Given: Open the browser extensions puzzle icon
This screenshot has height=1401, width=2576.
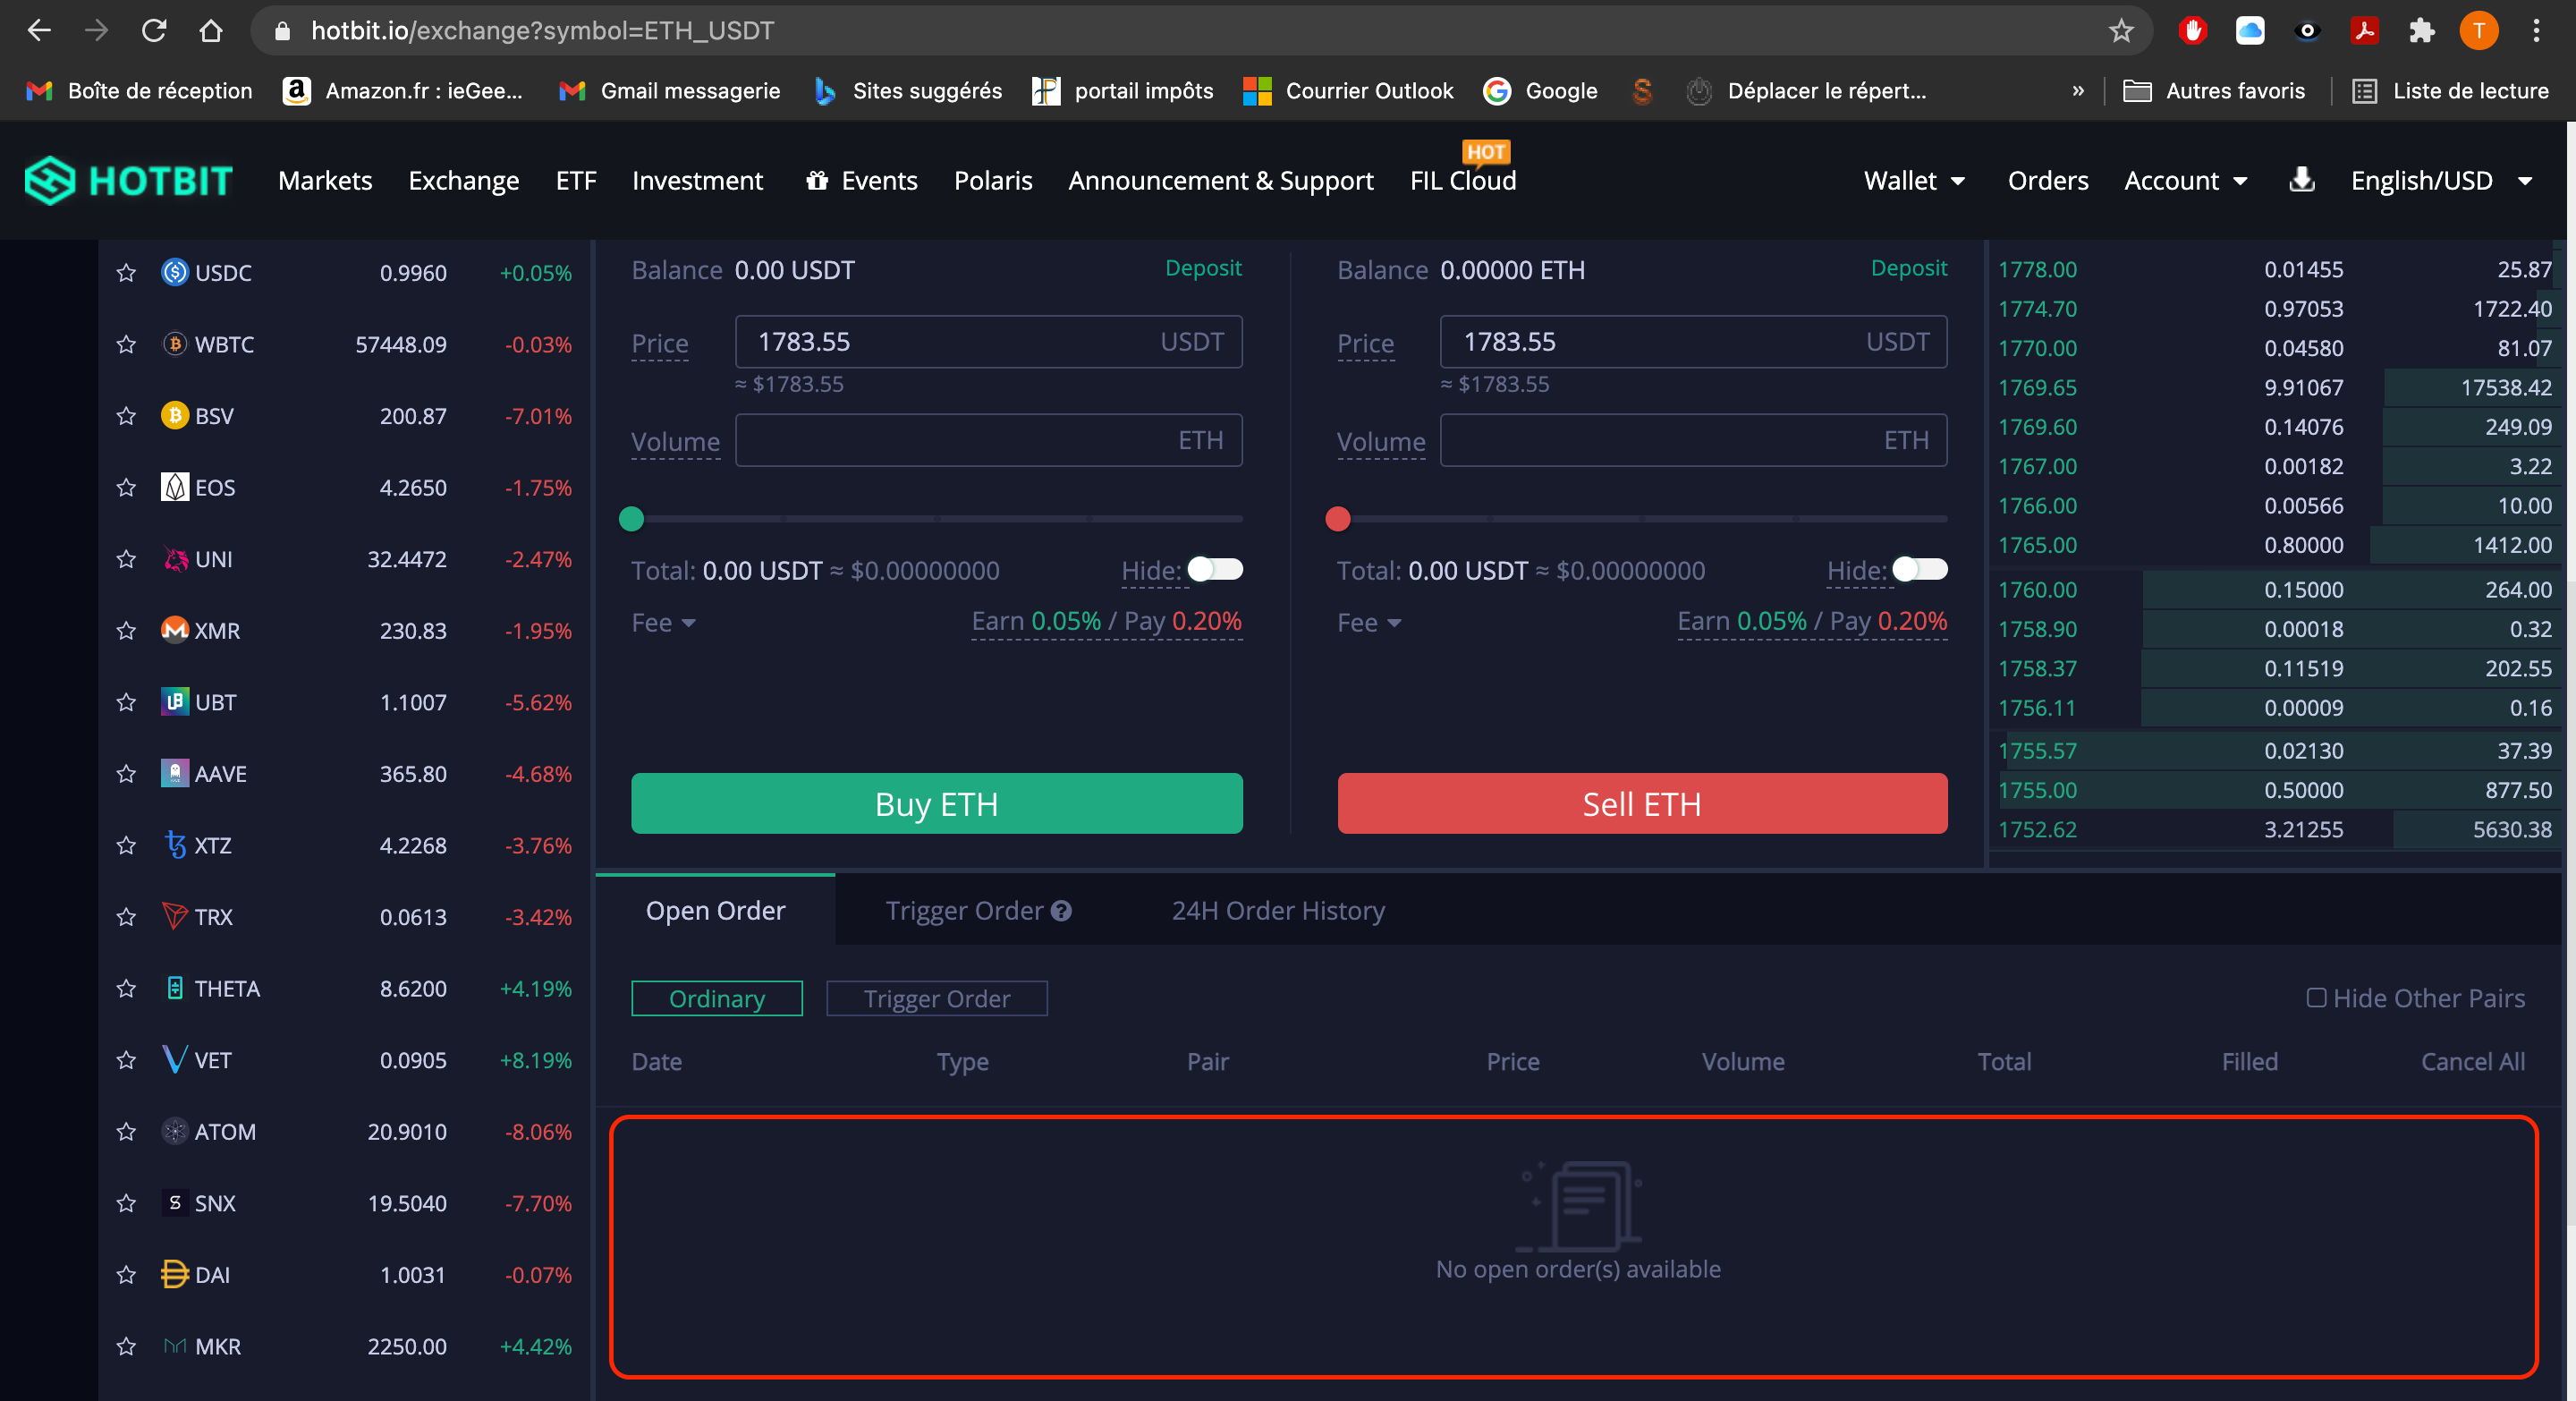Looking at the screenshot, I should [2421, 31].
